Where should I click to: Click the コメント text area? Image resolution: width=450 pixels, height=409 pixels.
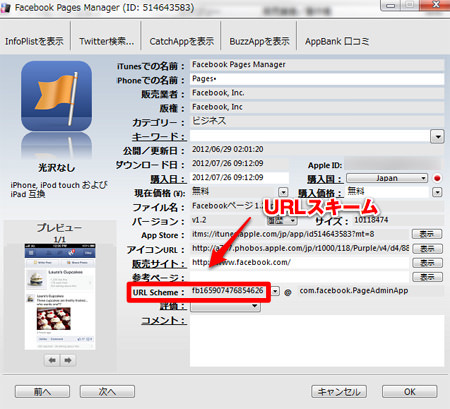[317, 340]
